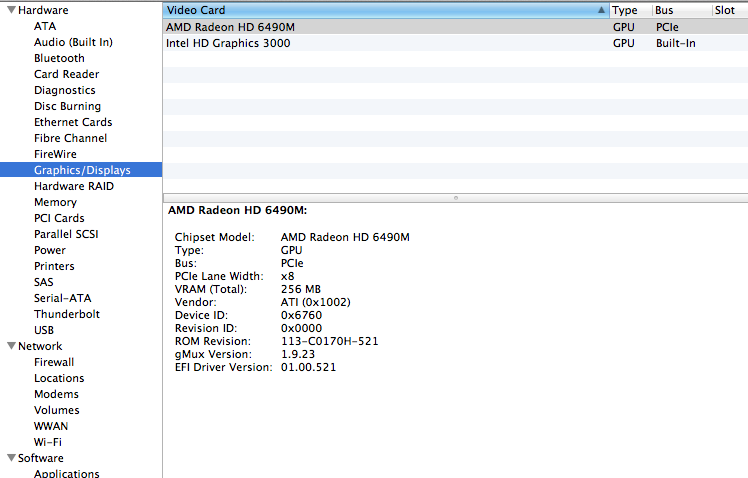
Task: Select WWAN under Network
Action: 51,426
